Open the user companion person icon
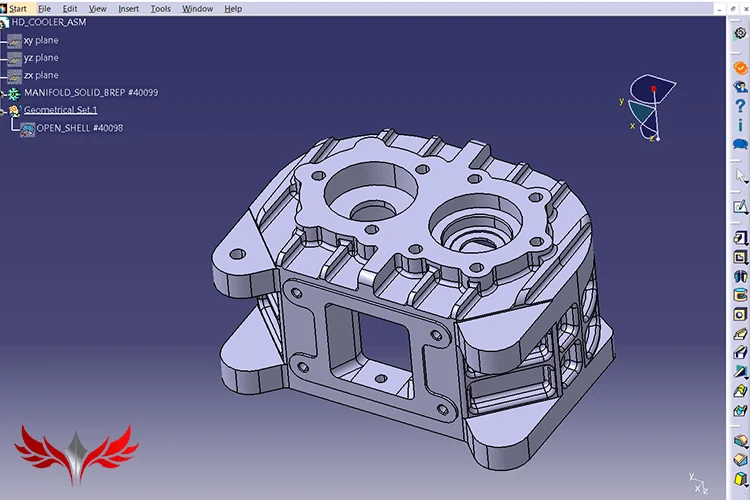 pyautogui.click(x=740, y=87)
